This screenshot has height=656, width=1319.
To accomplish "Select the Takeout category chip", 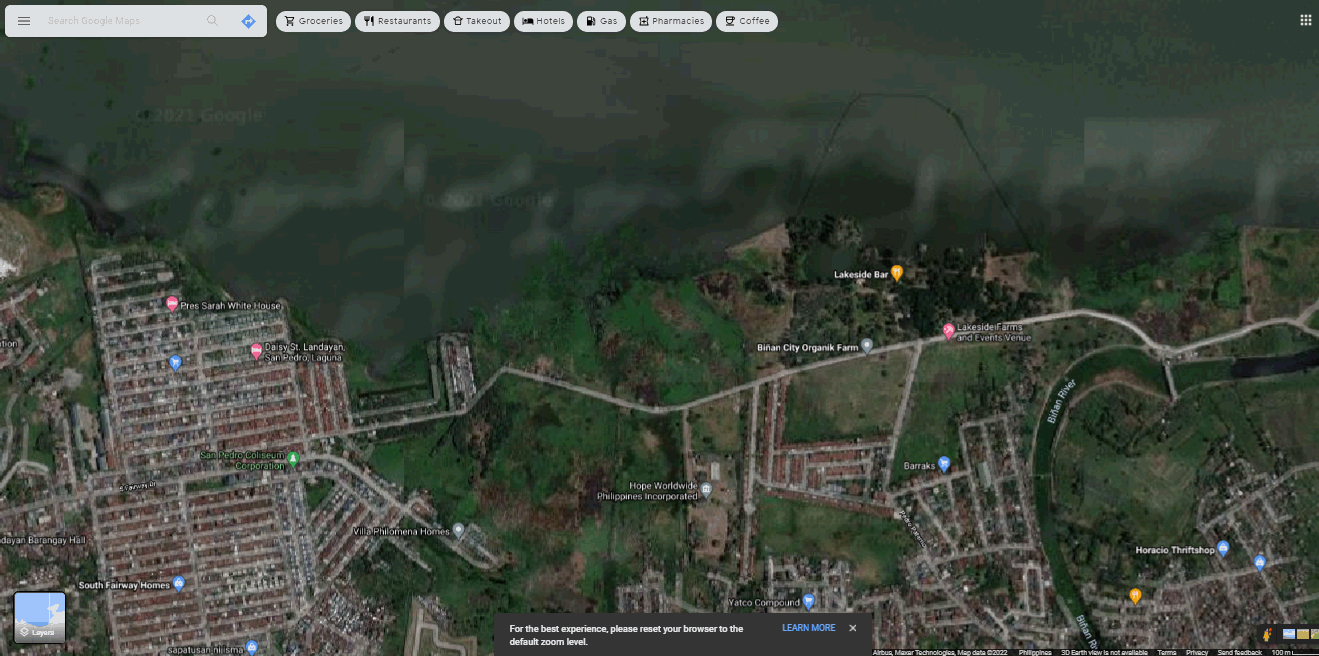I will coord(476,21).
